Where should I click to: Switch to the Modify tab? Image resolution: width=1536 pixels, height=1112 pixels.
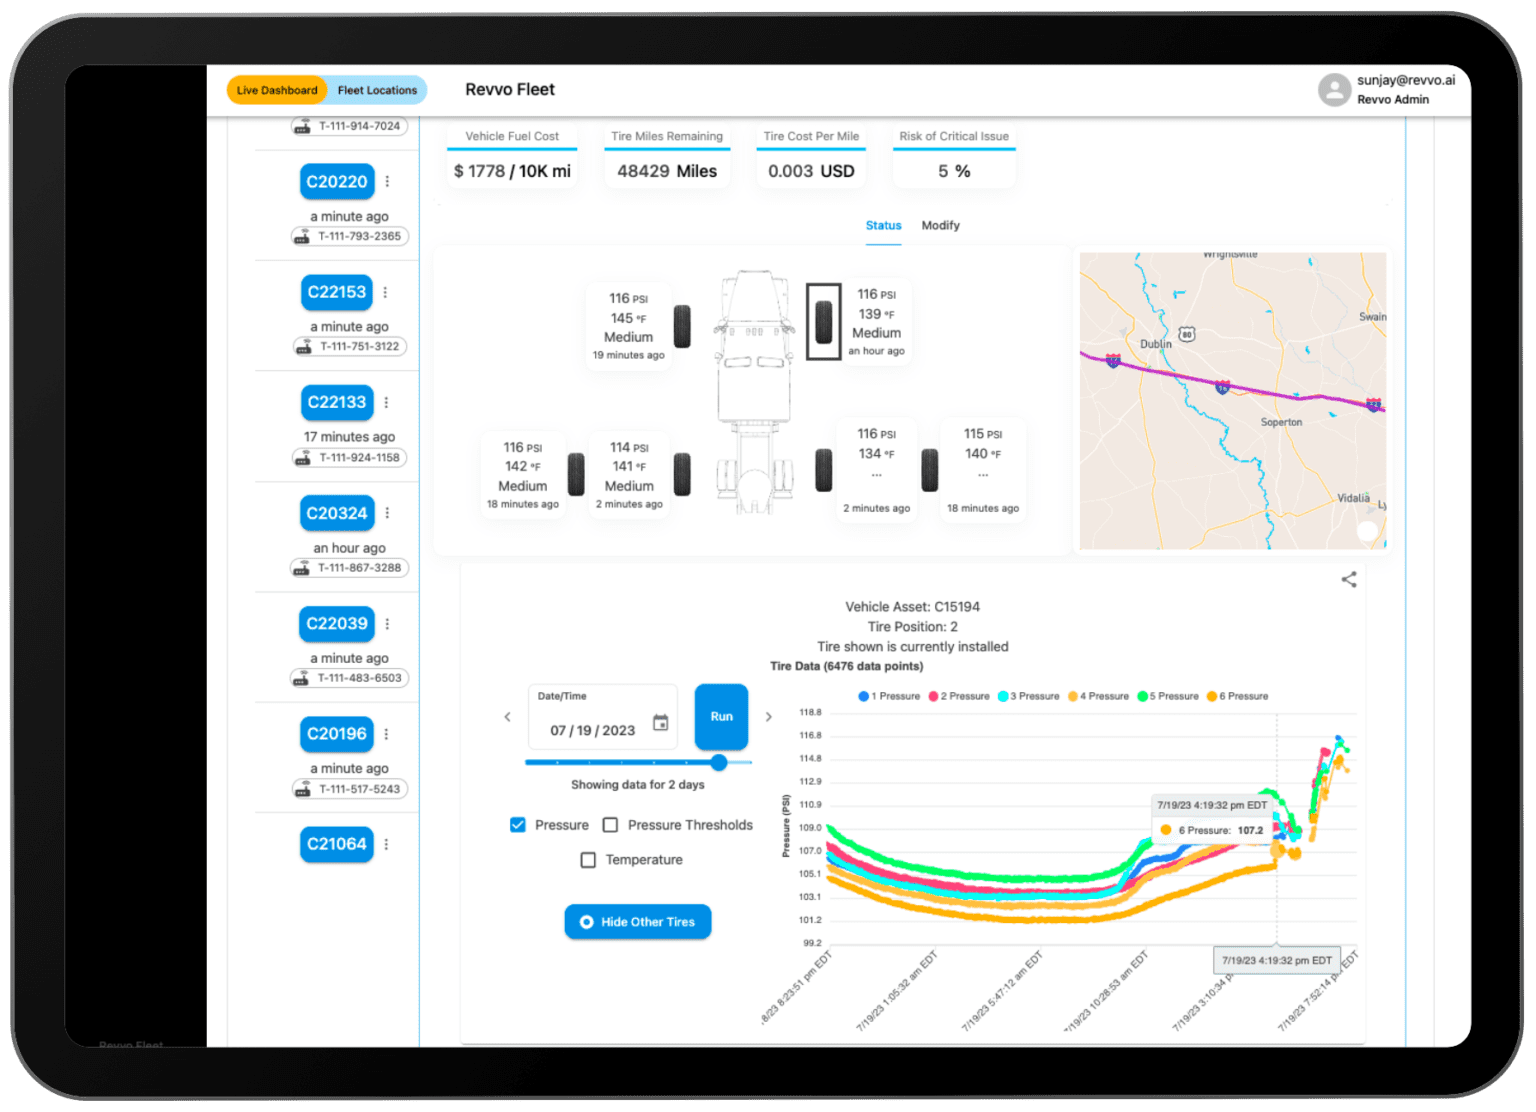[940, 226]
